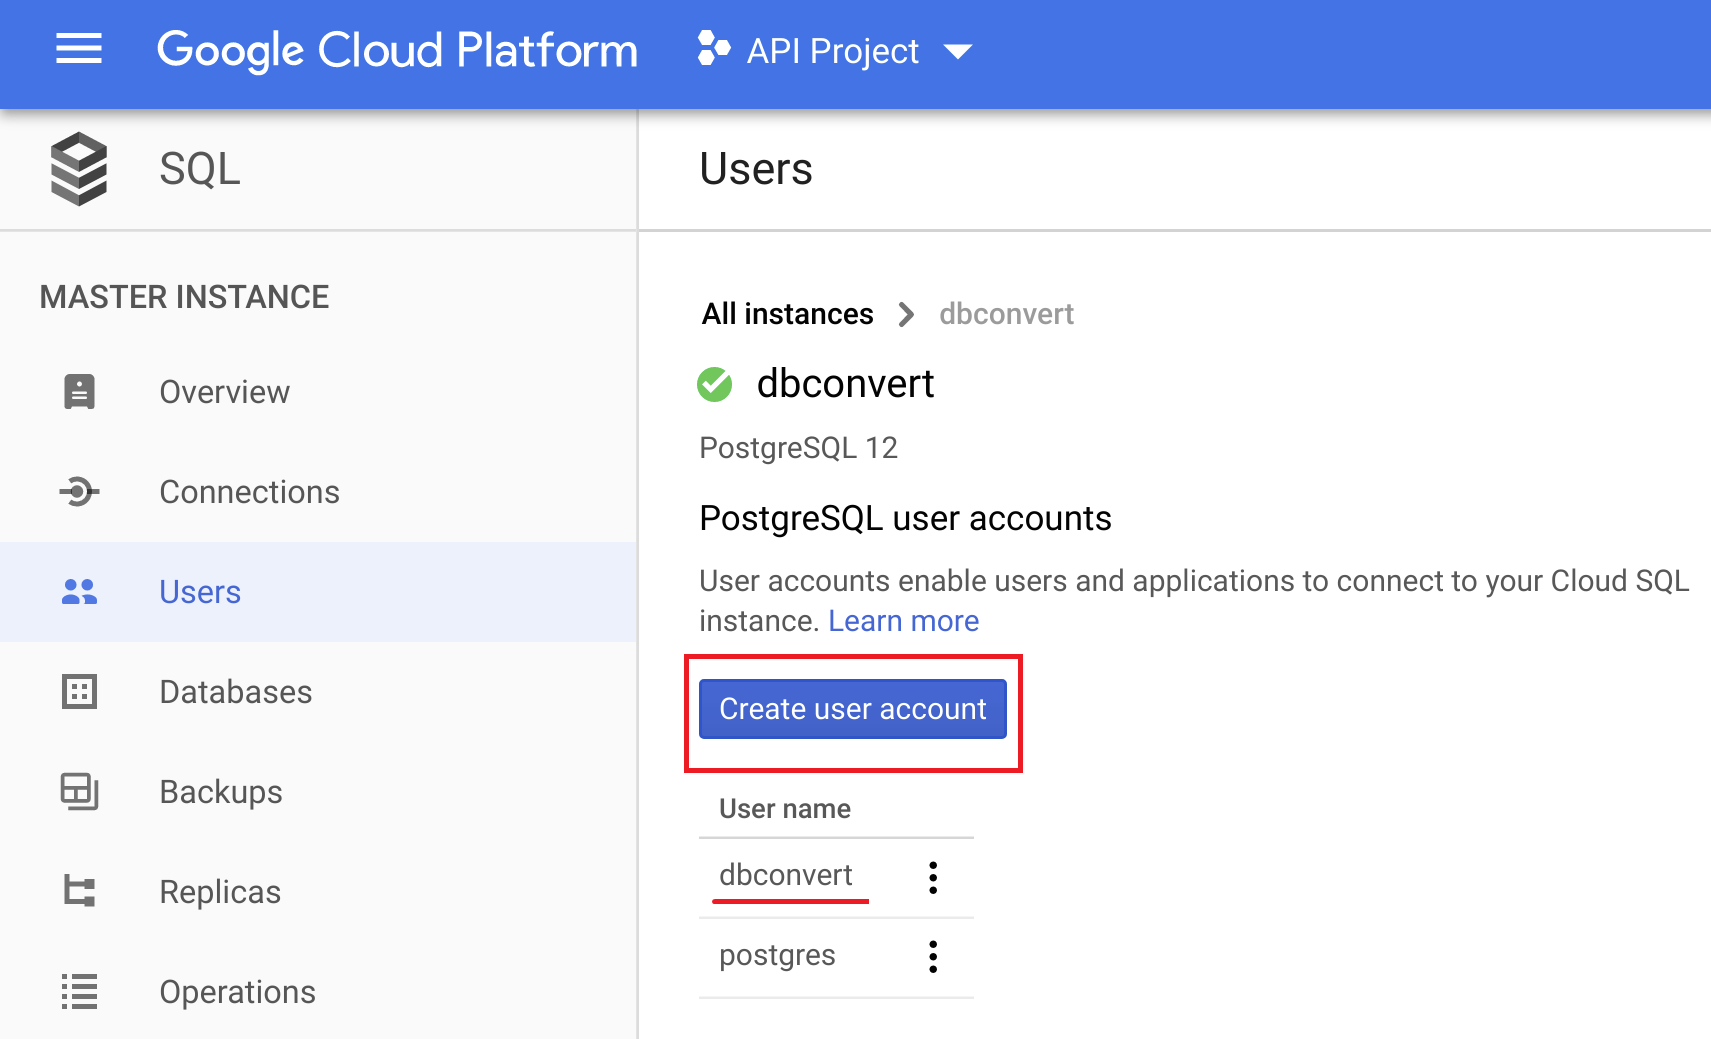Image resolution: width=1711 pixels, height=1039 pixels.
Task: Click the SQL stacked layers product icon
Action: [79, 168]
